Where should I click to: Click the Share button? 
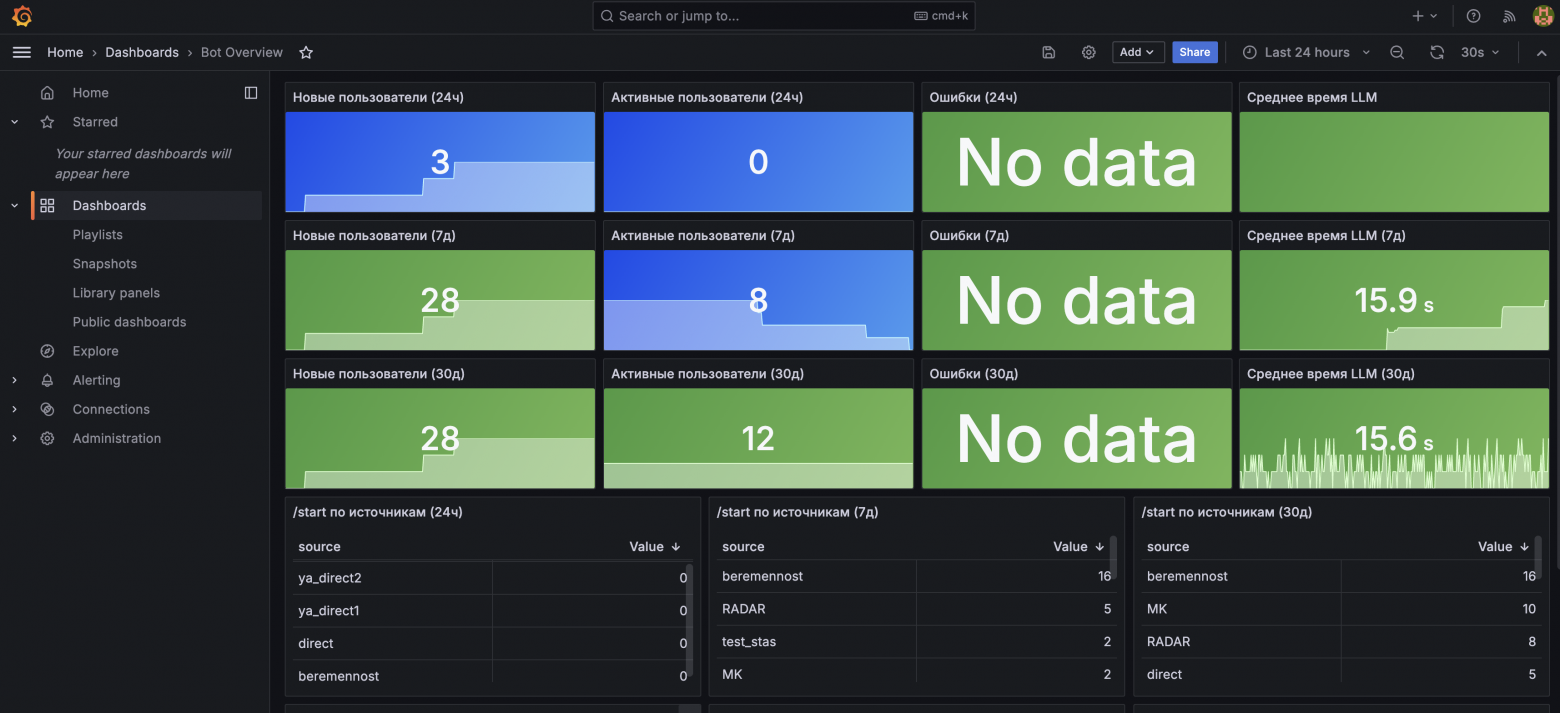(1195, 52)
